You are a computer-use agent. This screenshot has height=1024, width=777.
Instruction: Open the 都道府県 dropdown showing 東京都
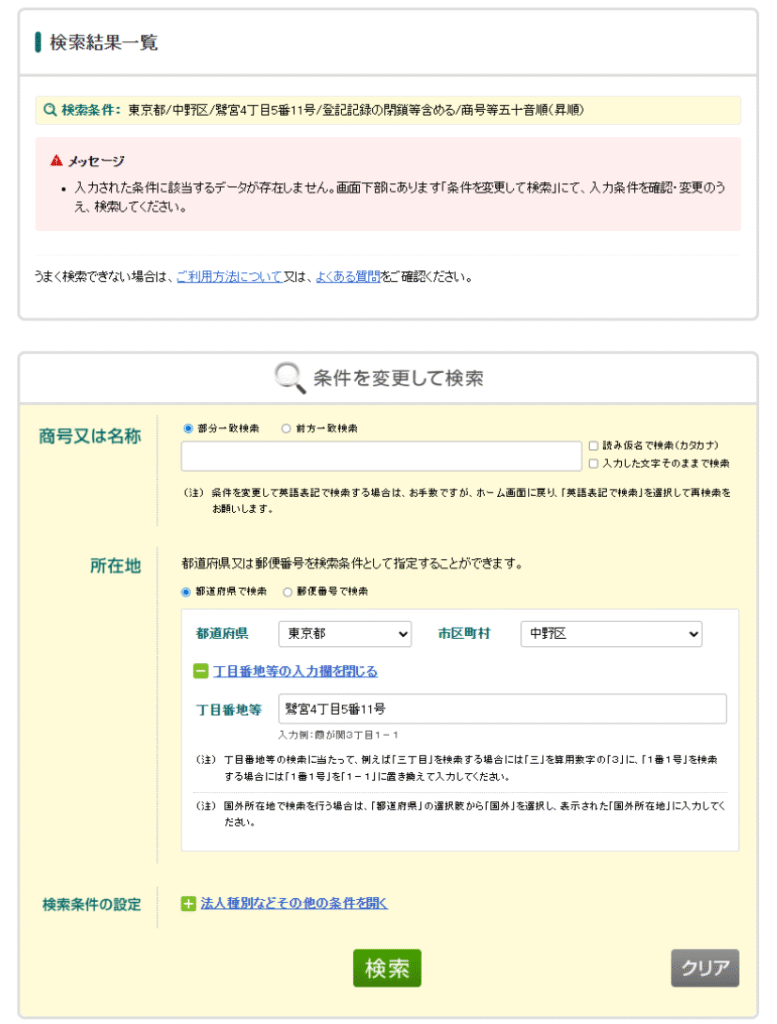point(345,633)
